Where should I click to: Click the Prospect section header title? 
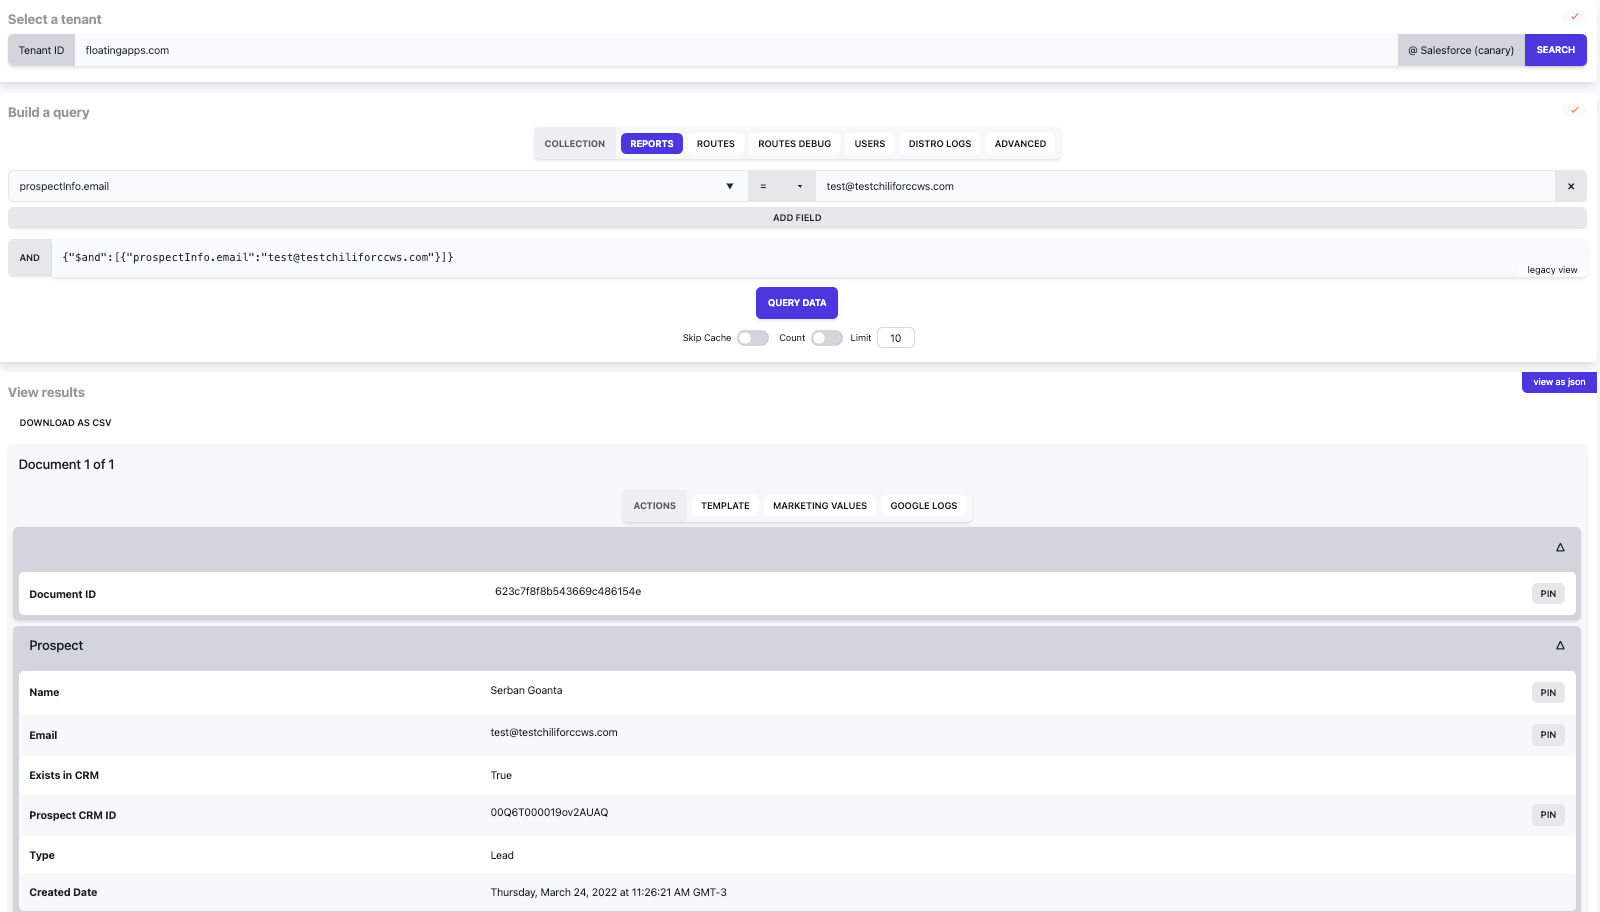pyautogui.click(x=56, y=646)
